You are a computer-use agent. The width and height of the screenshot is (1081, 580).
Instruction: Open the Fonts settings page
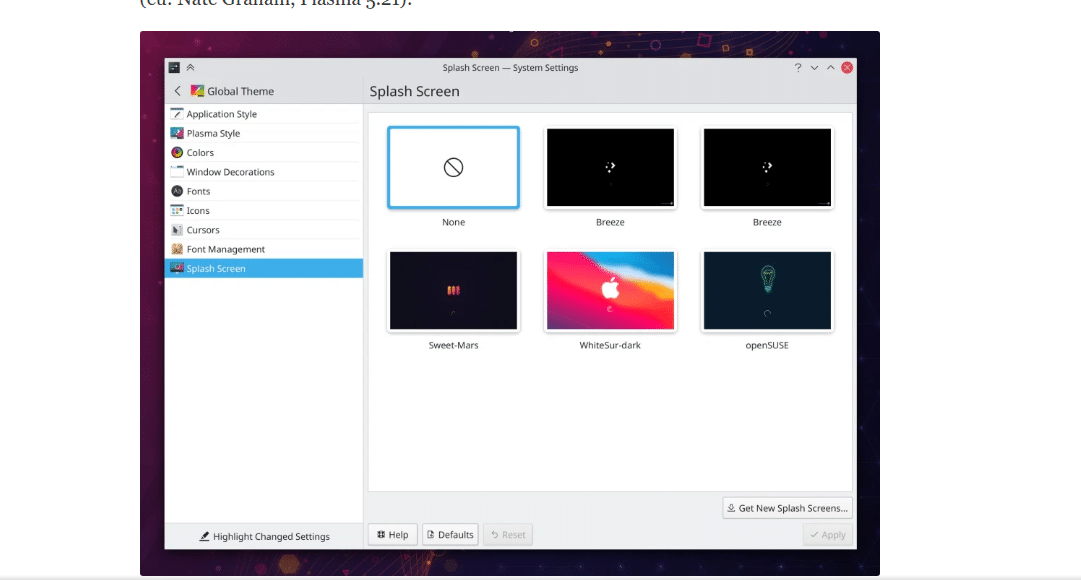pyautogui.click(x=264, y=191)
